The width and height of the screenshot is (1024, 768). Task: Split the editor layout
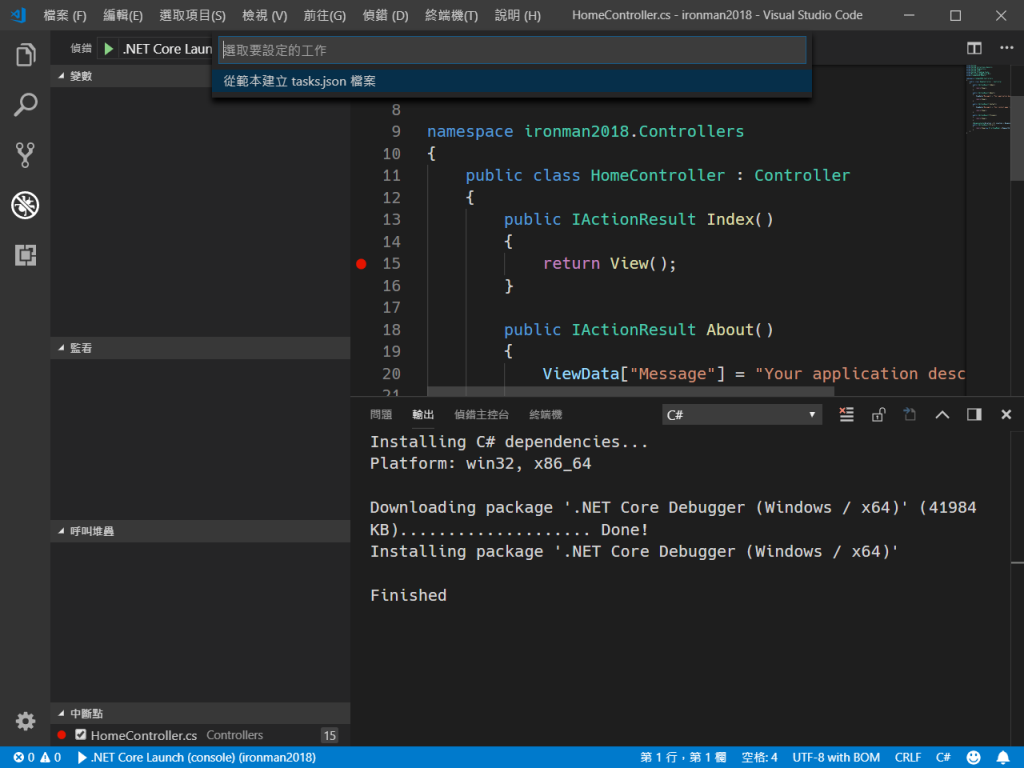[974, 48]
